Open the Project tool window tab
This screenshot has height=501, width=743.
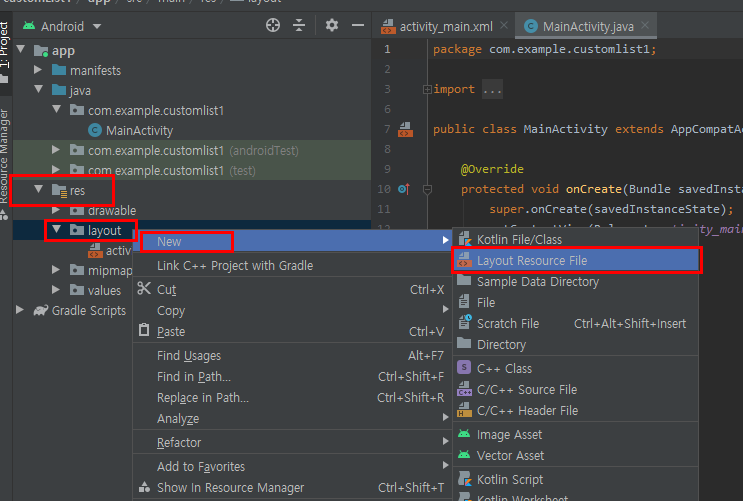coord(5,52)
